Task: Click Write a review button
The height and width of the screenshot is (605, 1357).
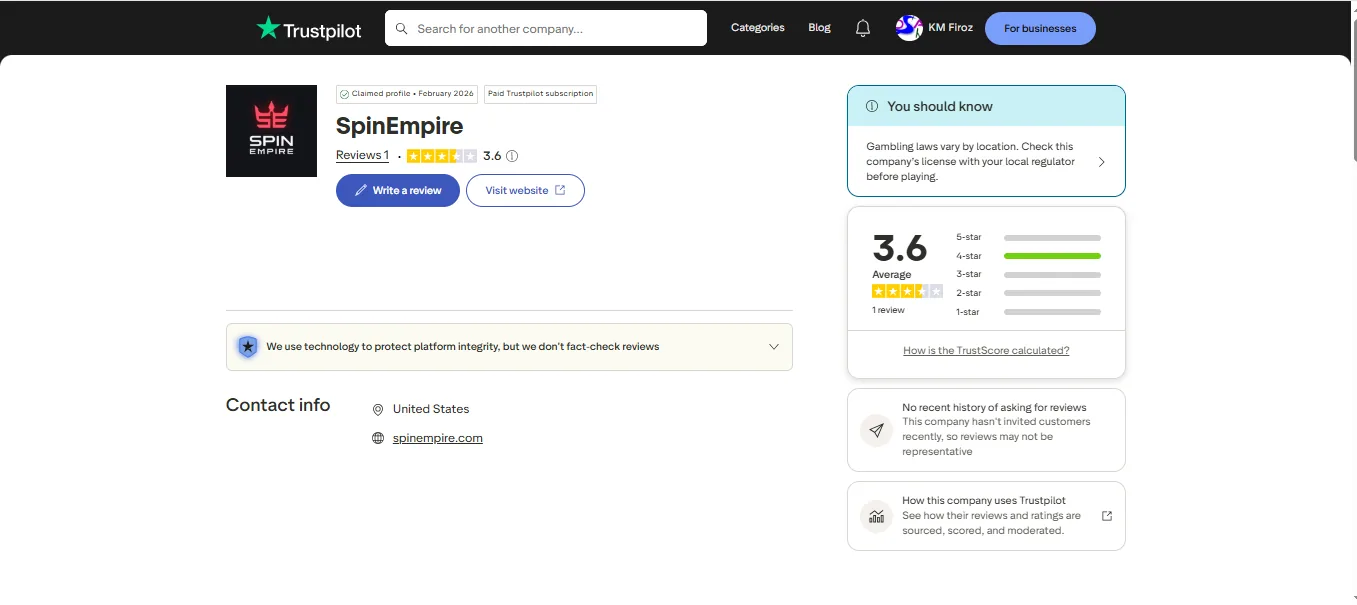Action: click(398, 190)
